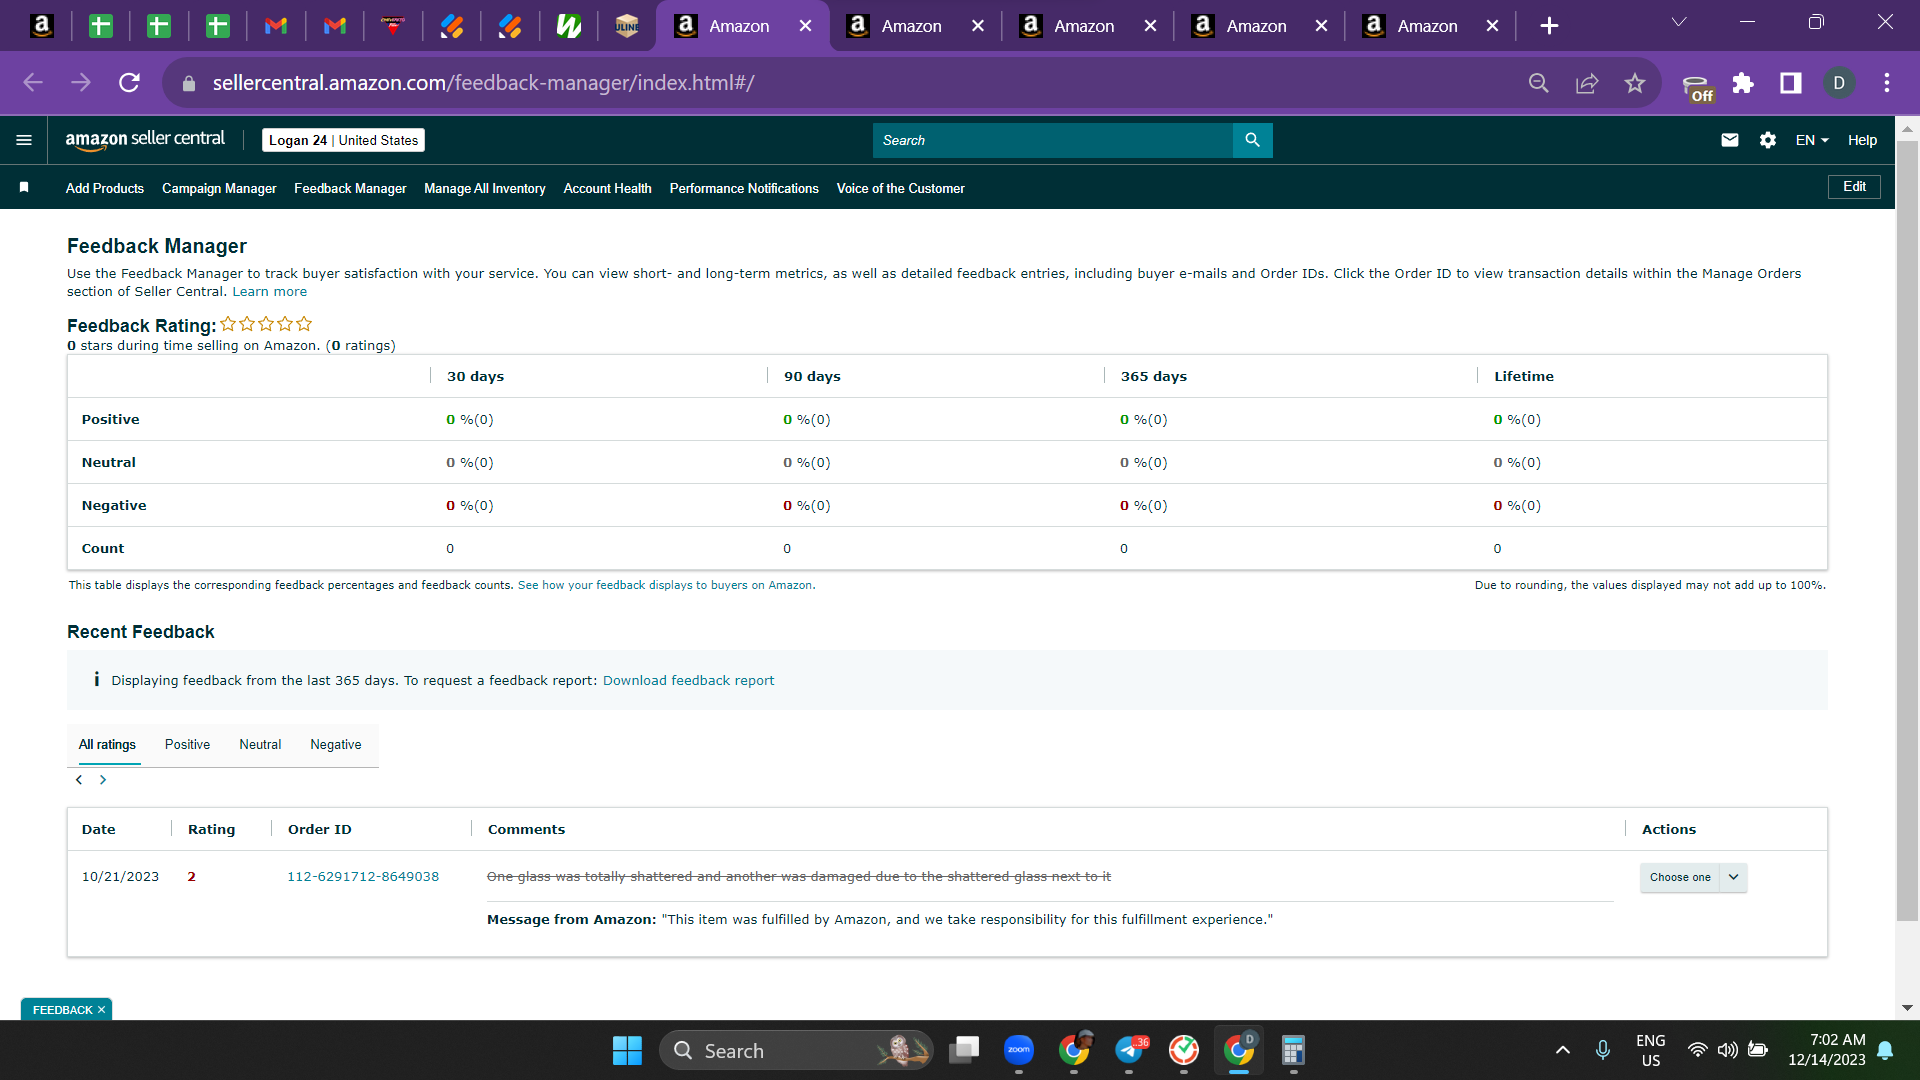The width and height of the screenshot is (1920, 1080).
Task: Open the Chrome profile D avatar
Action: [1839, 83]
